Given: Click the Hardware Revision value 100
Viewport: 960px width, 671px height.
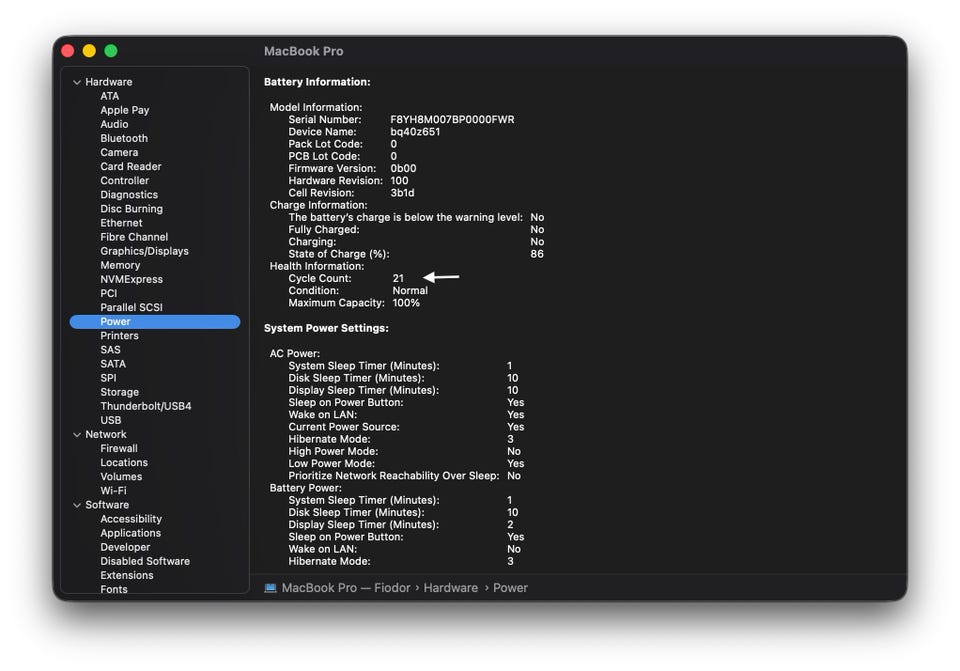Looking at the screenshot, I should coord(399,181).
